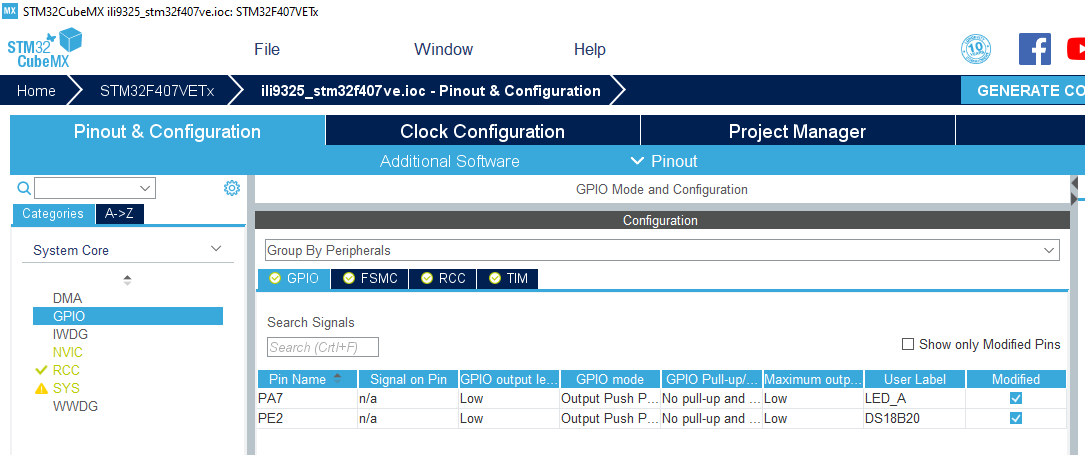Switch to the A->Z tab
1085x455 pixels.
pos(119,214)
